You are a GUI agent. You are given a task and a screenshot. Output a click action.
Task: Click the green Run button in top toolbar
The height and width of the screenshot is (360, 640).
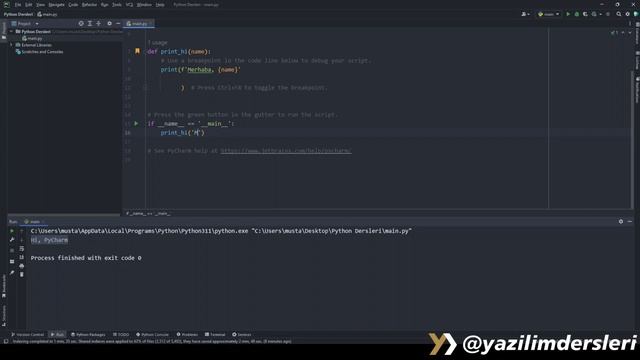coord(568,14)
